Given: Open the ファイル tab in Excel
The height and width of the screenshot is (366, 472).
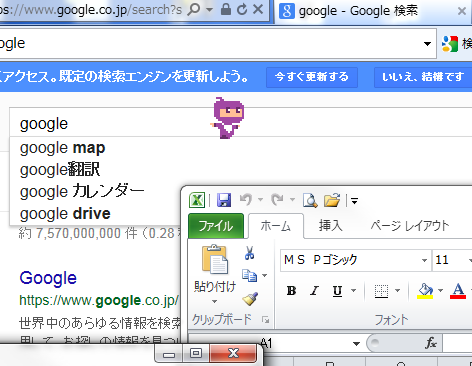Looking at the screenshot, I should [x=216, y=226].
